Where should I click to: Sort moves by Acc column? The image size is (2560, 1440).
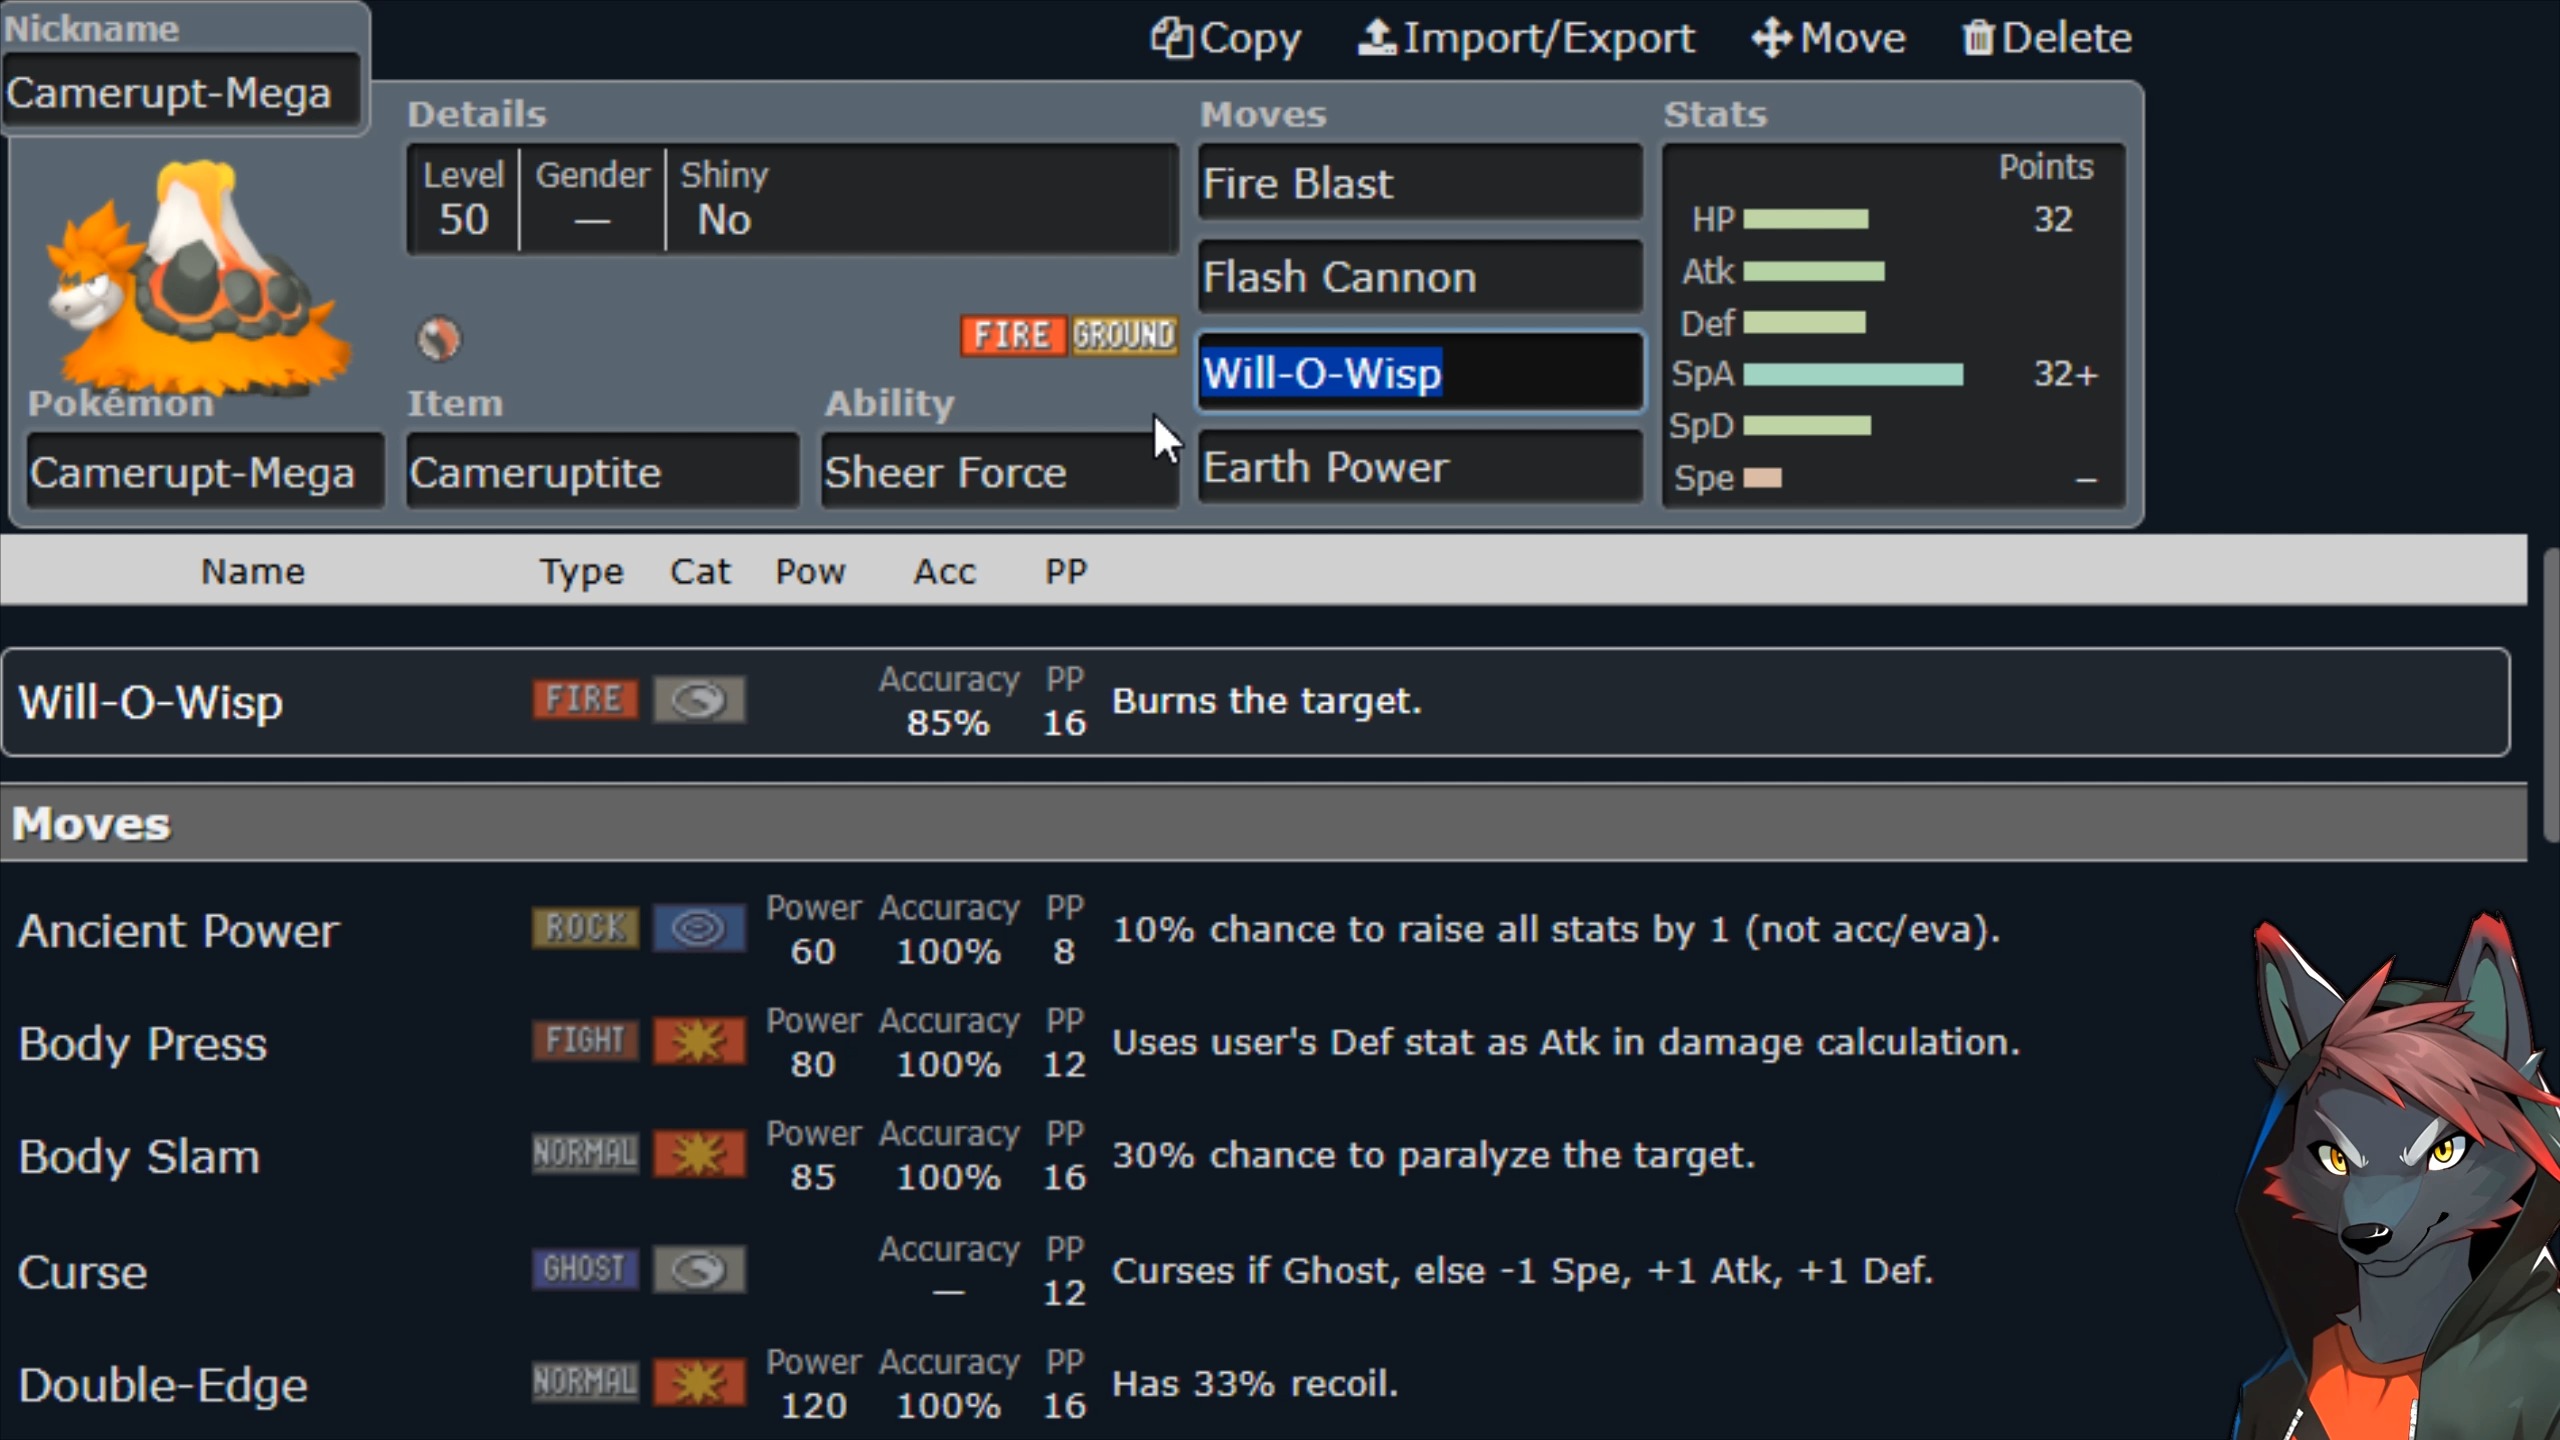coord(945,571)
